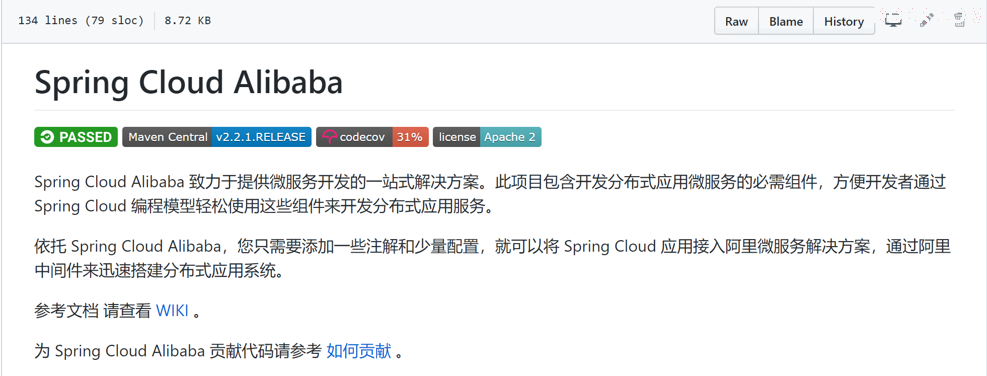Open the WIKI link
Image resolution: width=987 pixels, height=376 pixels.
[172, 310]
